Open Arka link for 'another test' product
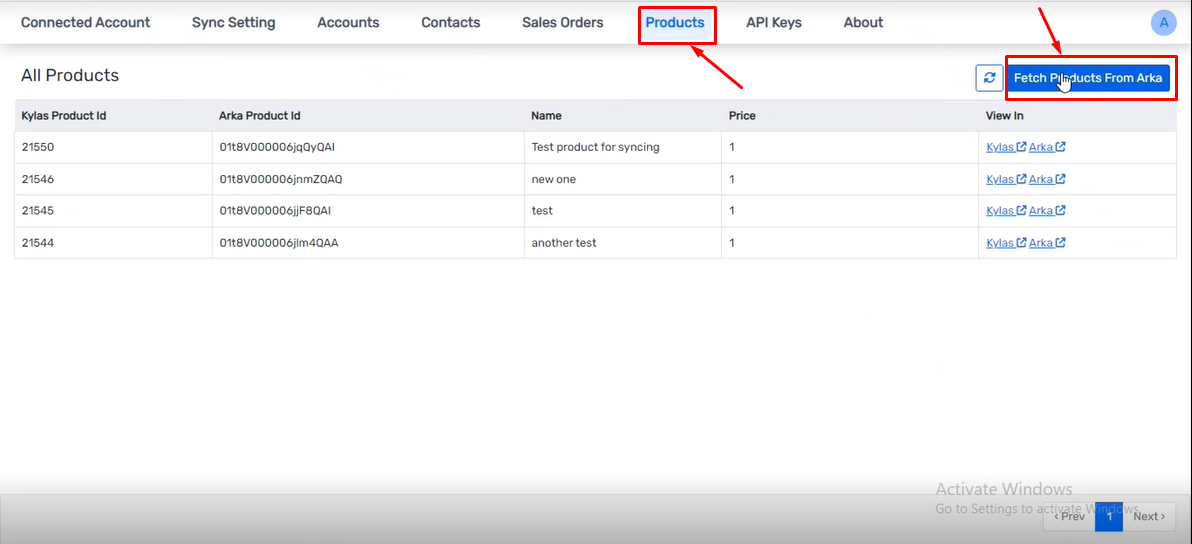This screenshot has width=1192, height=544. tap(1047, 243)
